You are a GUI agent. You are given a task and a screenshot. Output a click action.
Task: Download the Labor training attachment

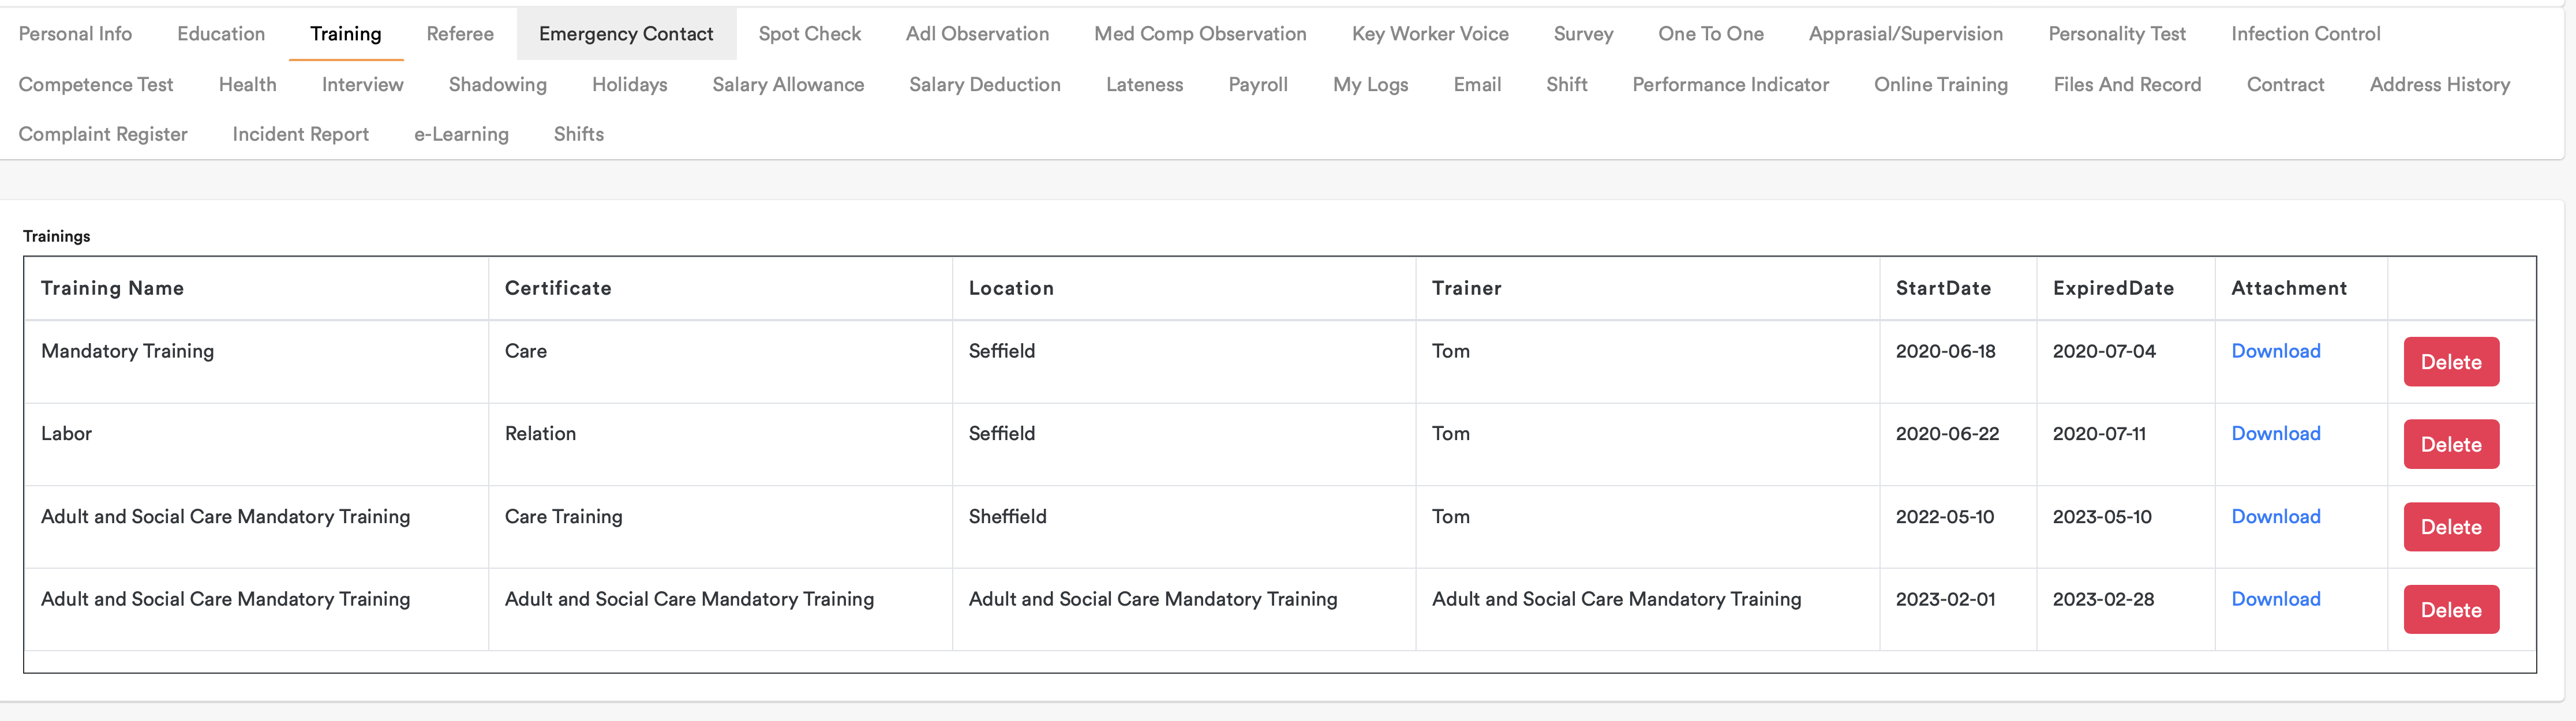(x=2275, y=434)
